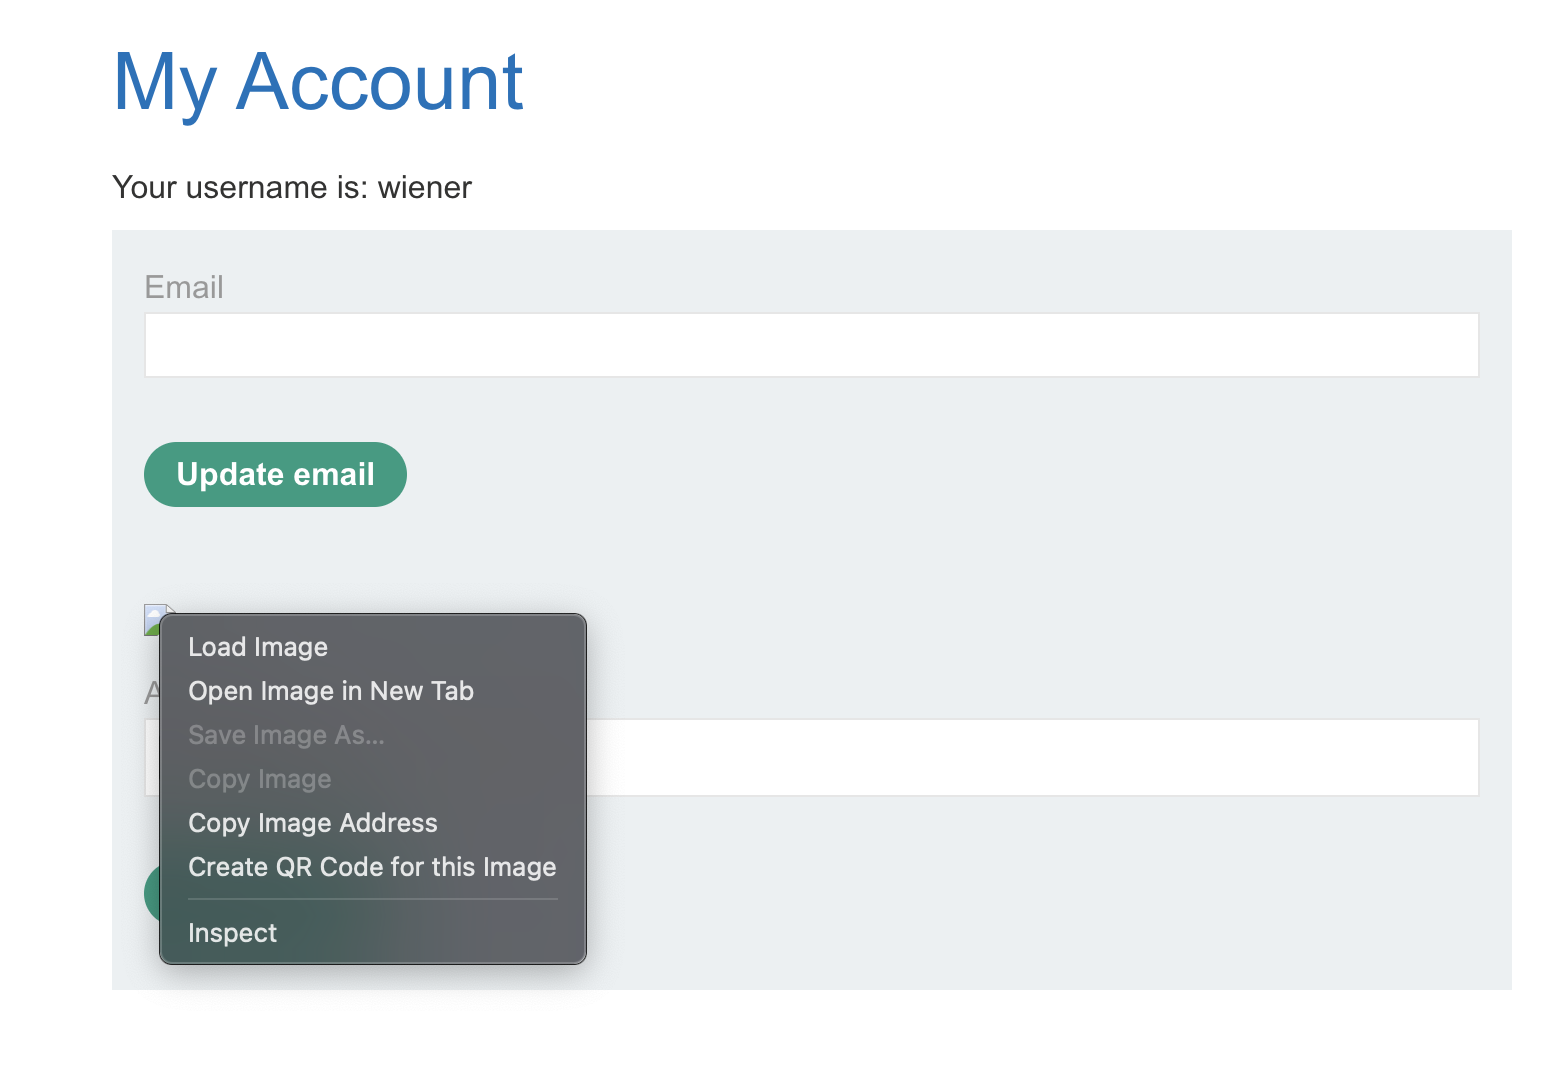Click the disabled Copy Image entry
Image resolution: width=1568 pixels, height=1068 pixels.
point(260,779)
